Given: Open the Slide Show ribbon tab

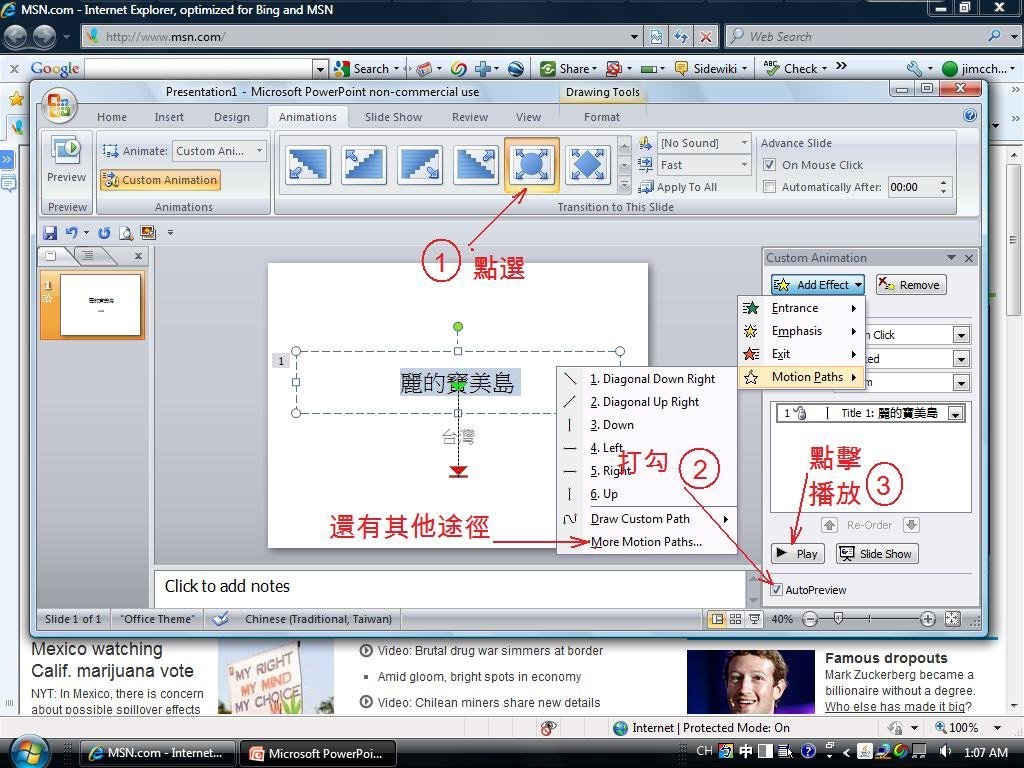Looking at the screenshot, I should 393,117.
